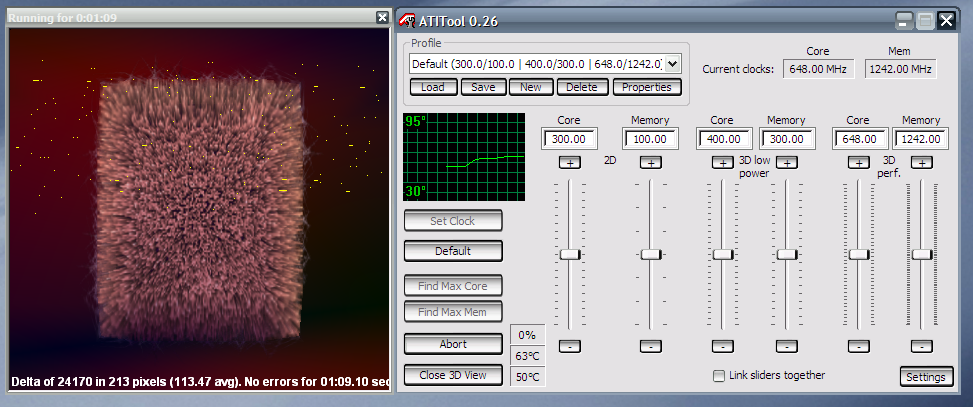Click the Save profile button
Screen dimensions: 973x407
[x=483, y=87]
